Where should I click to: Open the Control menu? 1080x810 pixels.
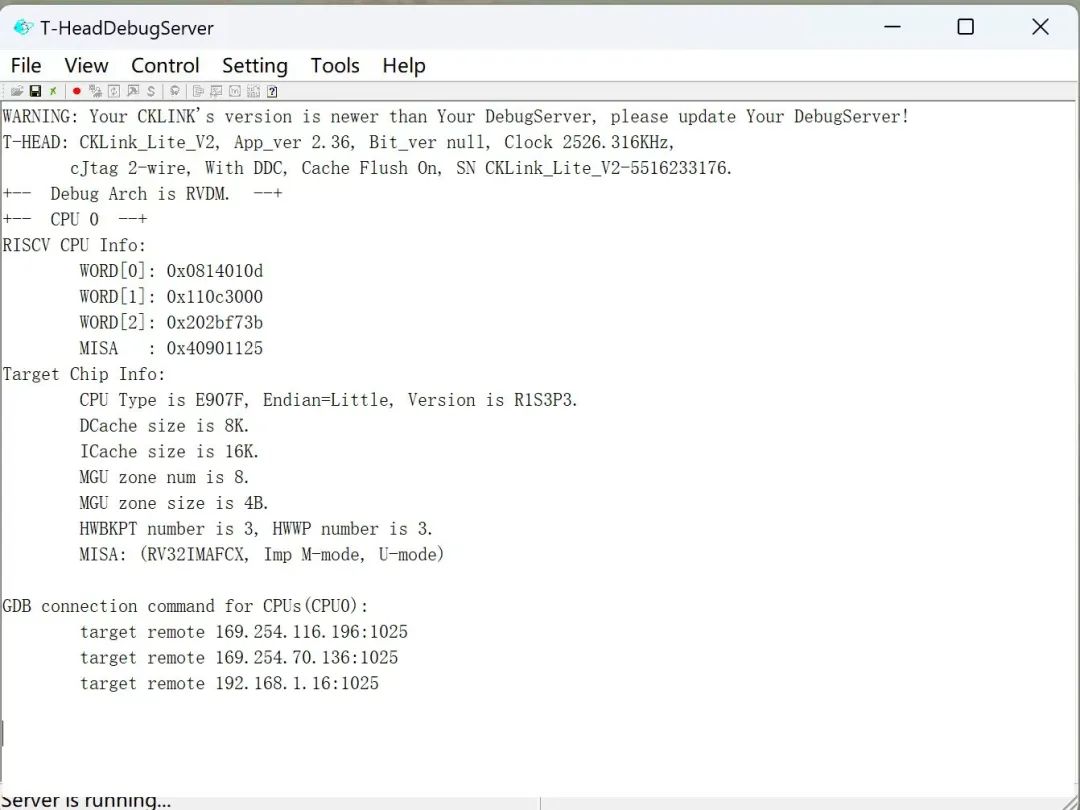(165, 65)
